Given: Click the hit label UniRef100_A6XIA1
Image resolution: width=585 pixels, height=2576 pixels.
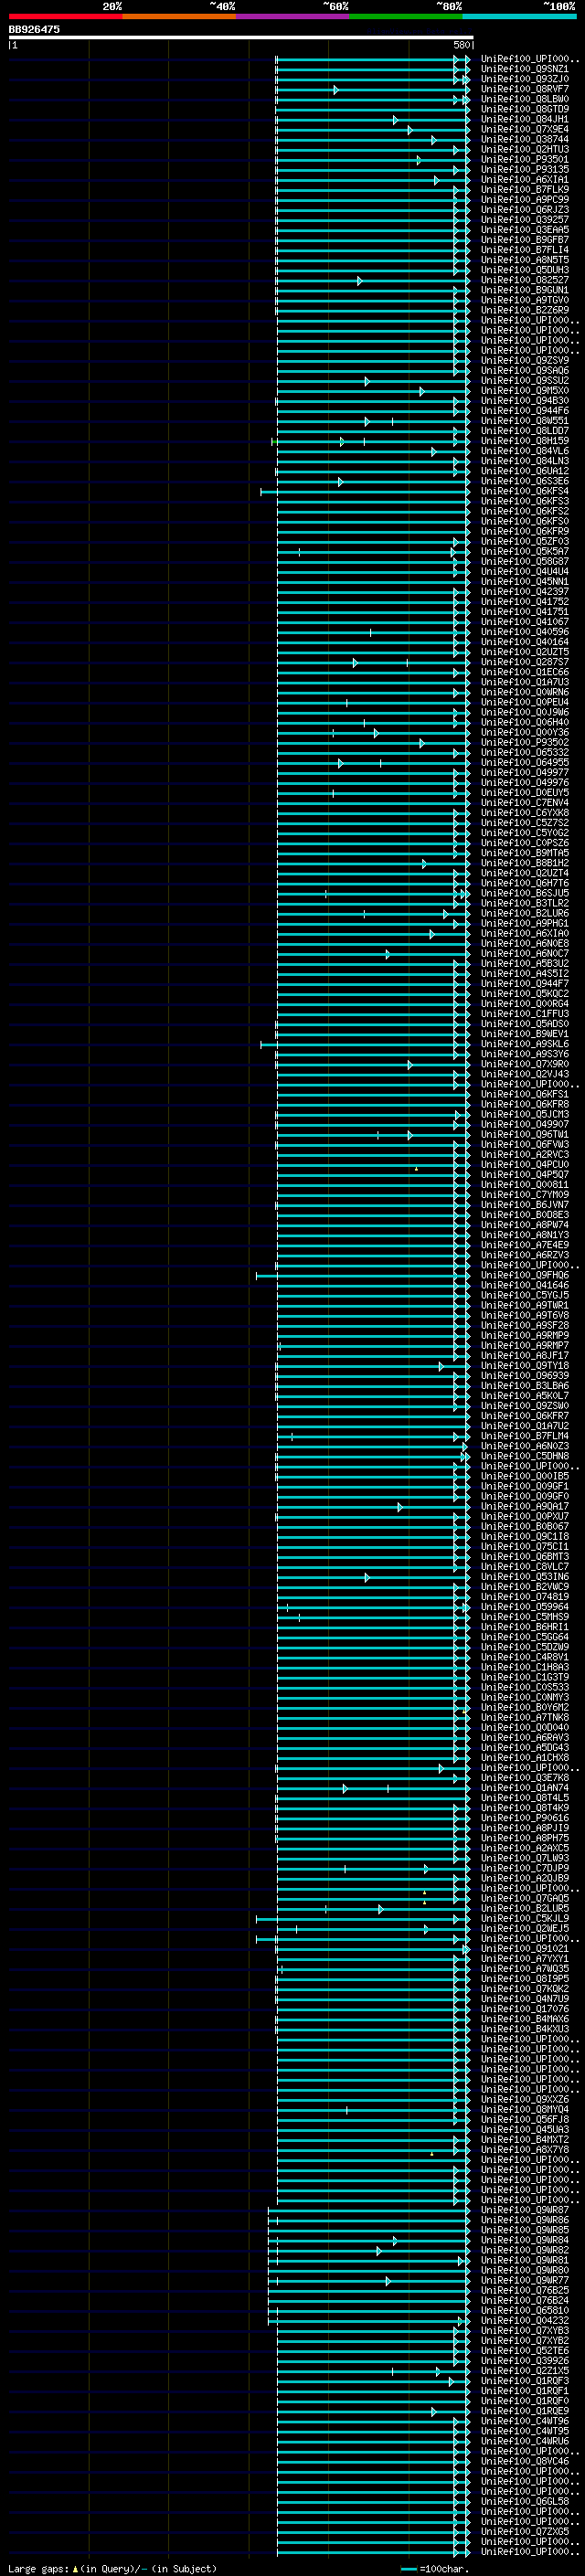Looking at the screenshot, I should tap(525, 180).
